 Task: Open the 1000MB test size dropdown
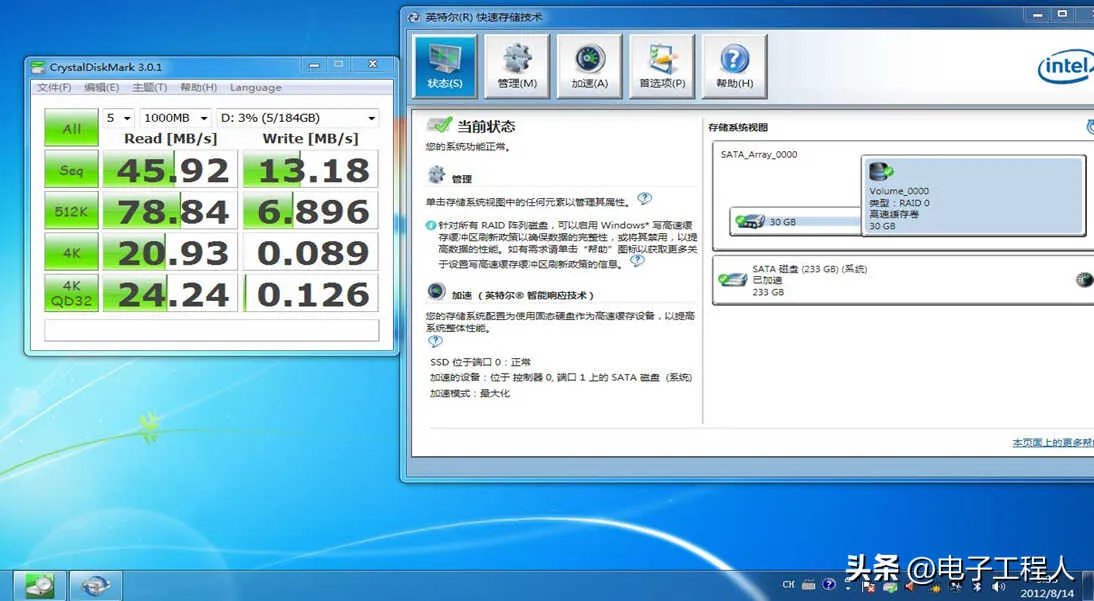(175, 118)
